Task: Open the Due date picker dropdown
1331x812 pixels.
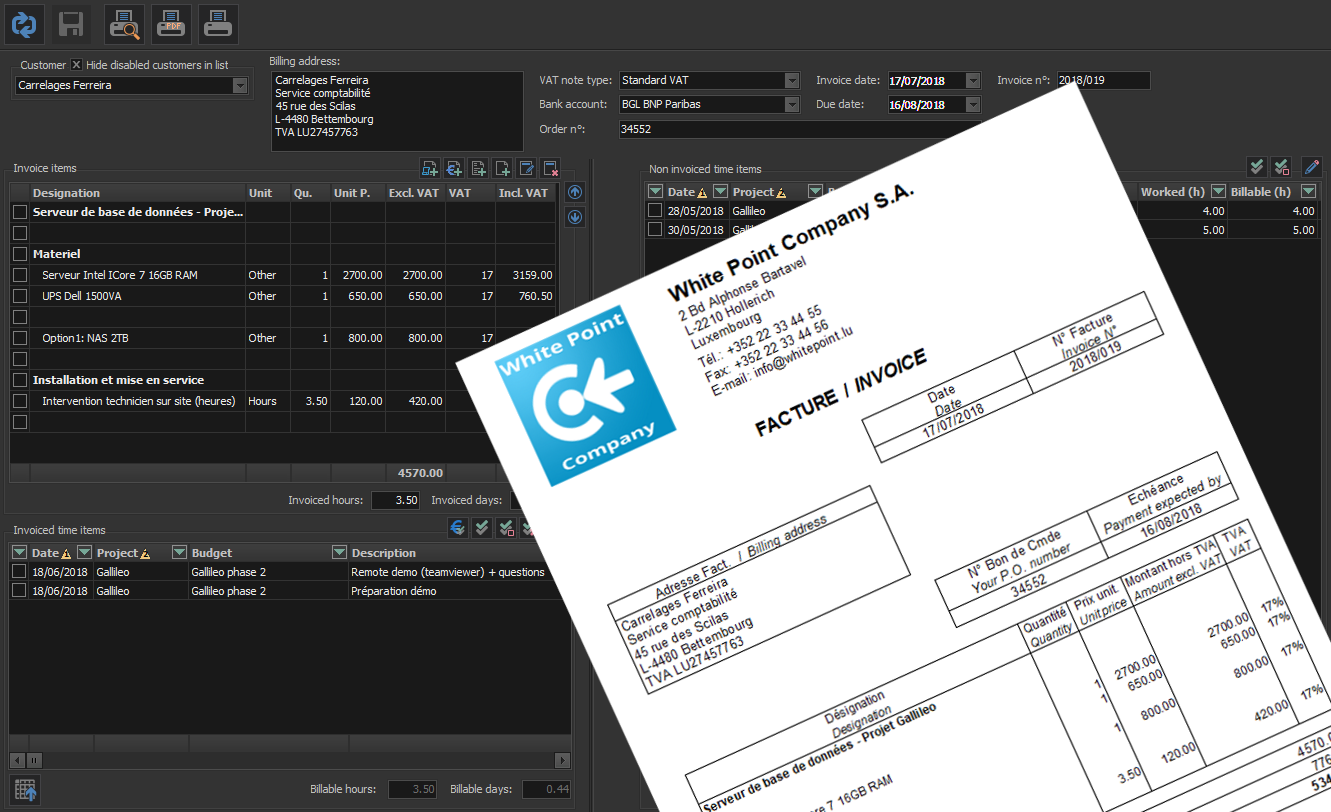Action: (973, 104)
